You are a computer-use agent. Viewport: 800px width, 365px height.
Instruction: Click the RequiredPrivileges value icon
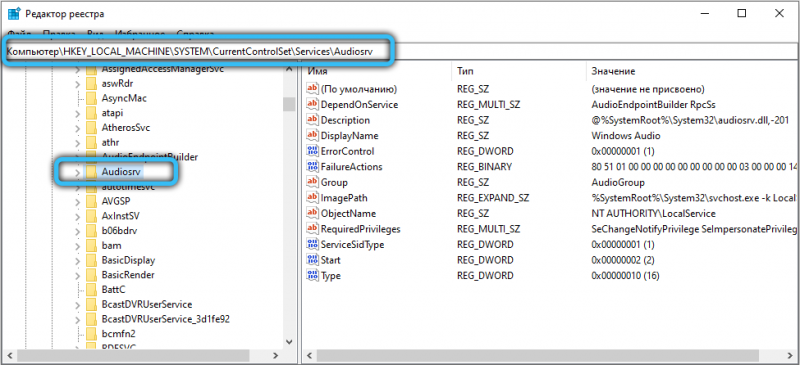click(312, 229)
